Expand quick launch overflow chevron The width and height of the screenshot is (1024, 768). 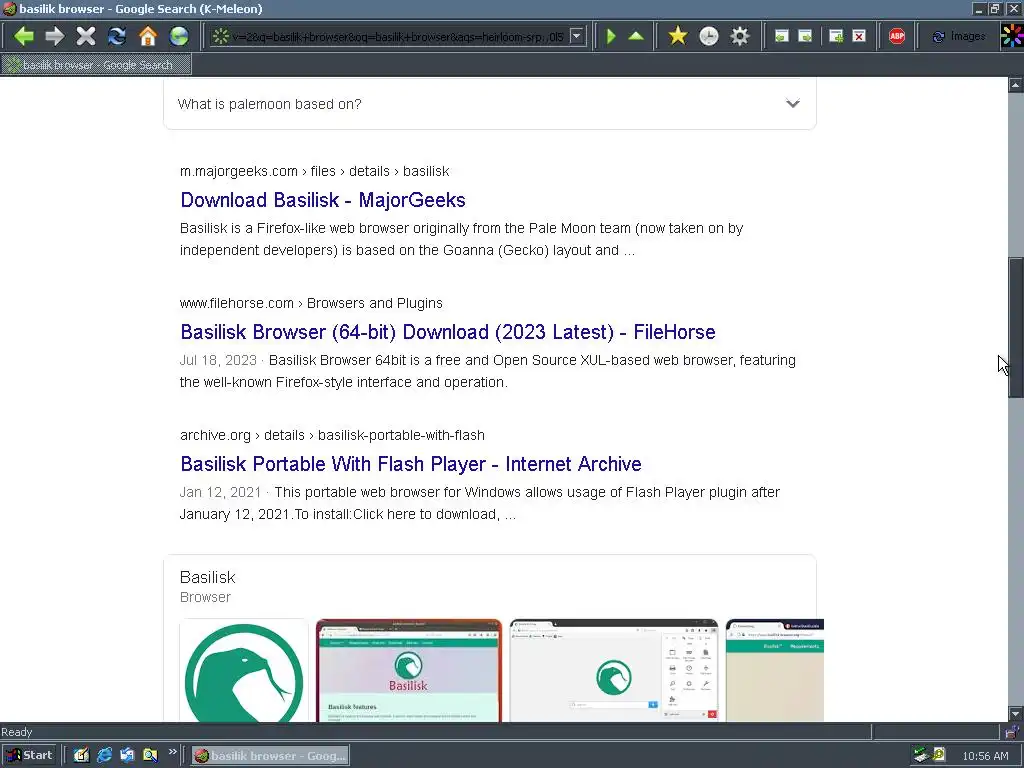coord(172,752)
